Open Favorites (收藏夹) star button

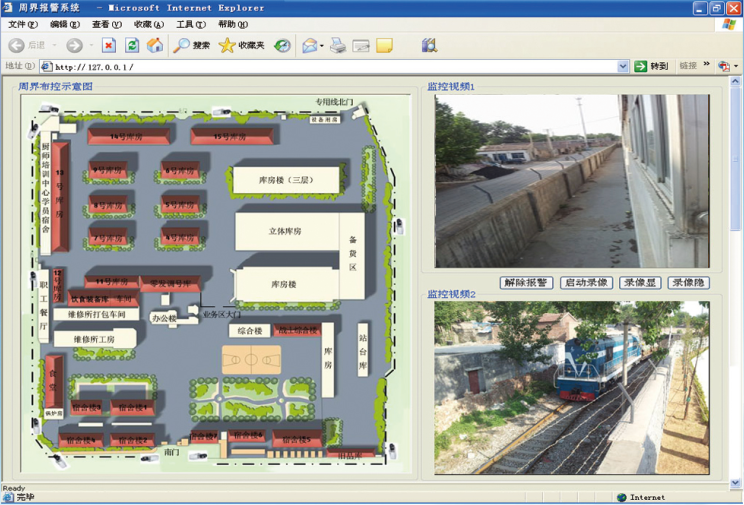tap(241, 46)
